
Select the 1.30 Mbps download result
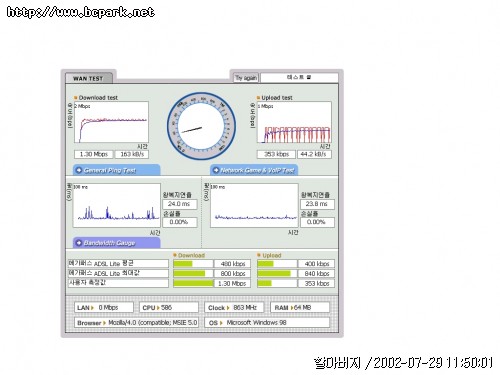94,154
